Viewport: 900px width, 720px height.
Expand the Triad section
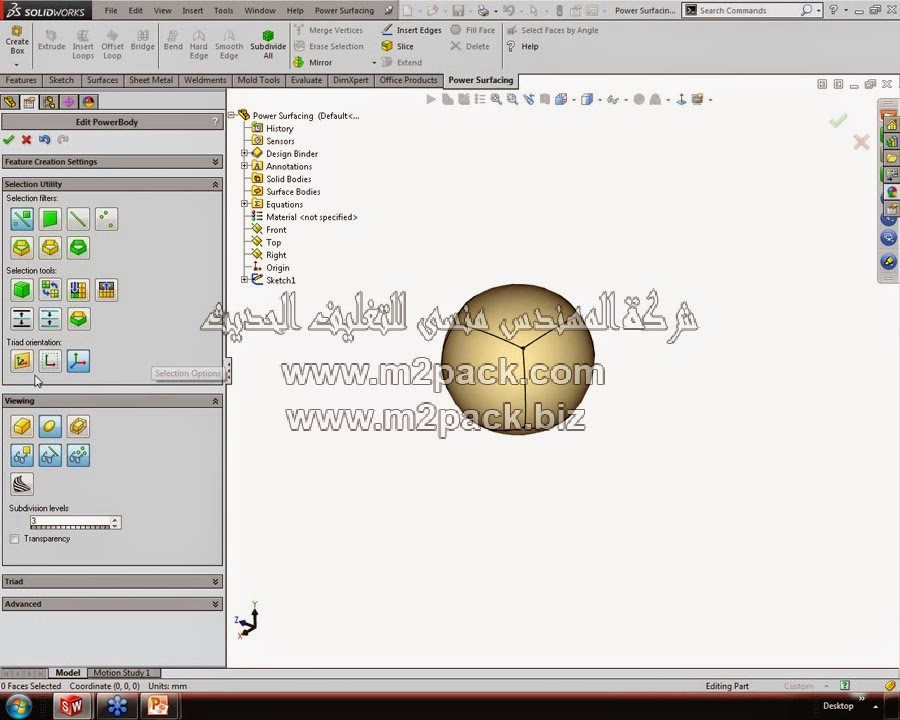pyautogui.click(x=215, y=582)
